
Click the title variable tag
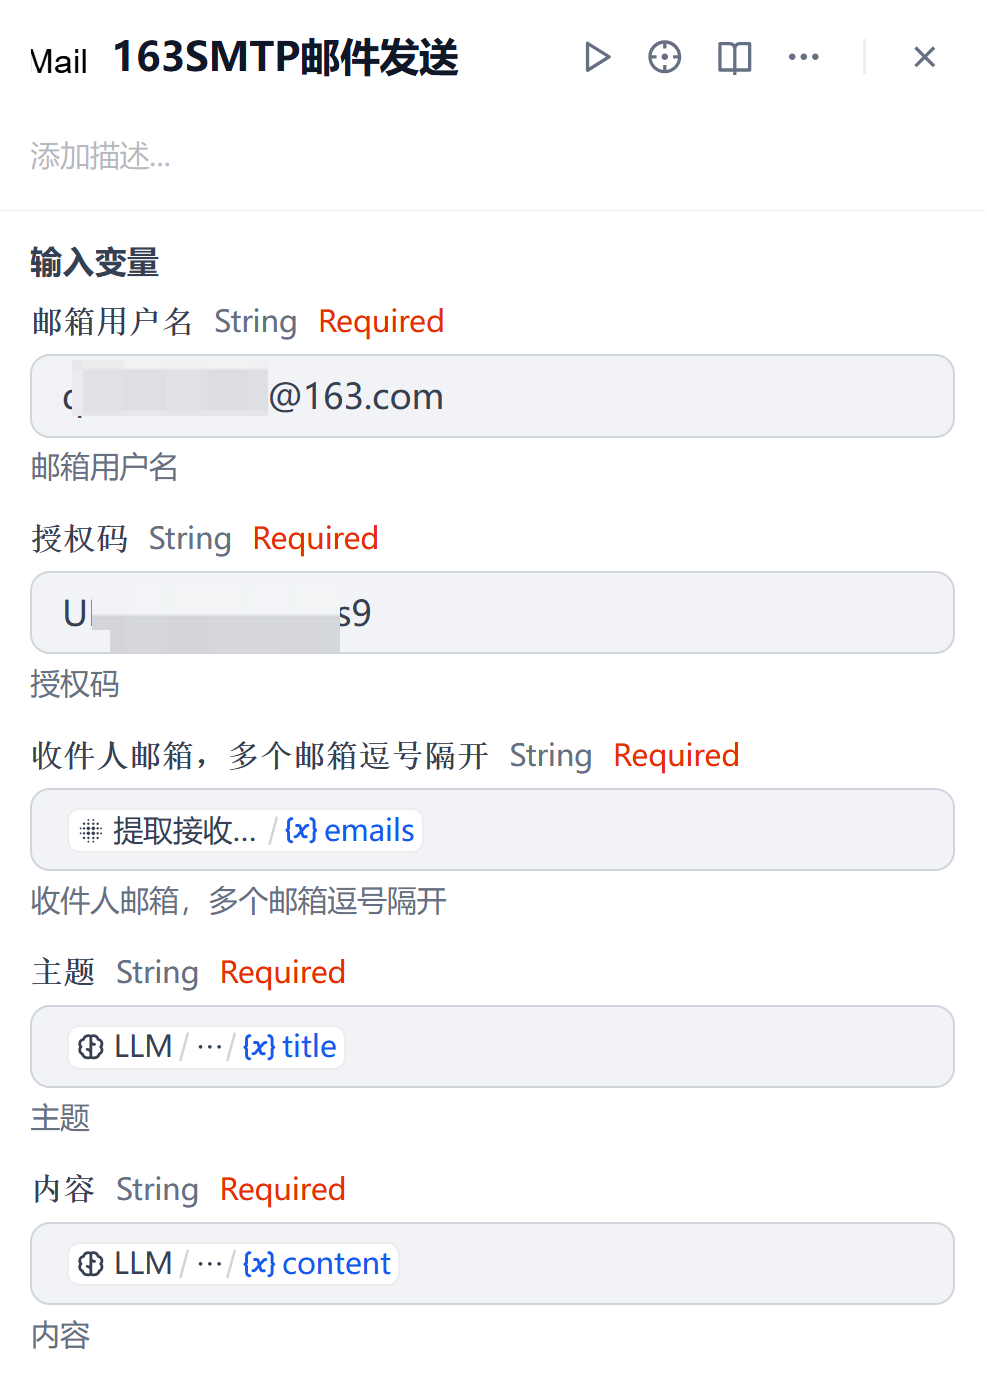point(290,1047)
